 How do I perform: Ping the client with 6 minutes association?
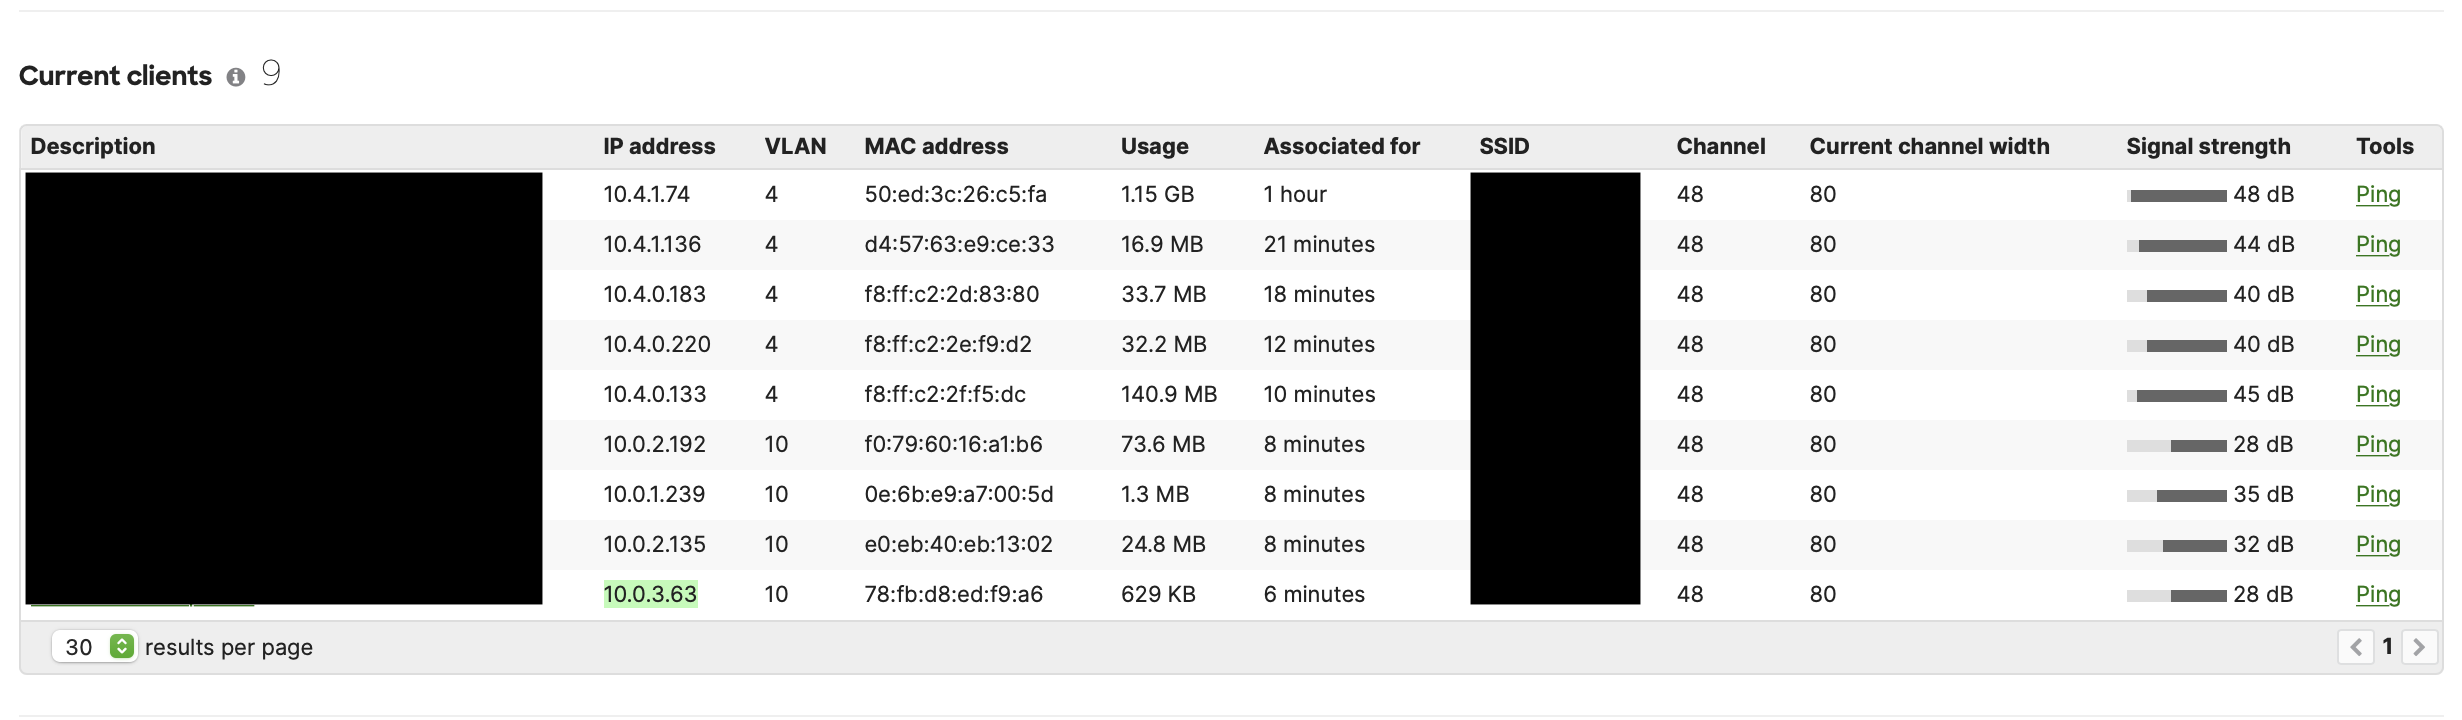click(x=2379, y=594)
